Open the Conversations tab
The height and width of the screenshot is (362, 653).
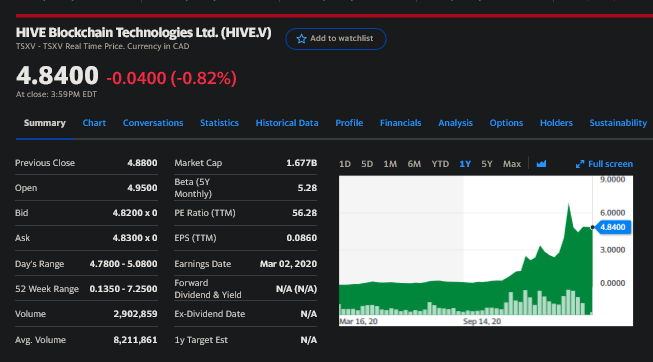pyautogui.click(x=153, y=123)
